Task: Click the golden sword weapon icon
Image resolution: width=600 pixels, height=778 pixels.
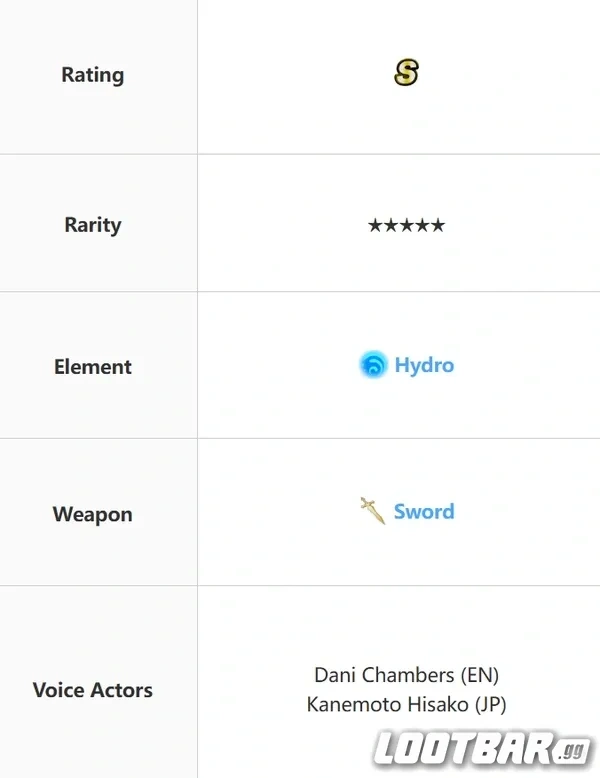Action: [373, 511]
